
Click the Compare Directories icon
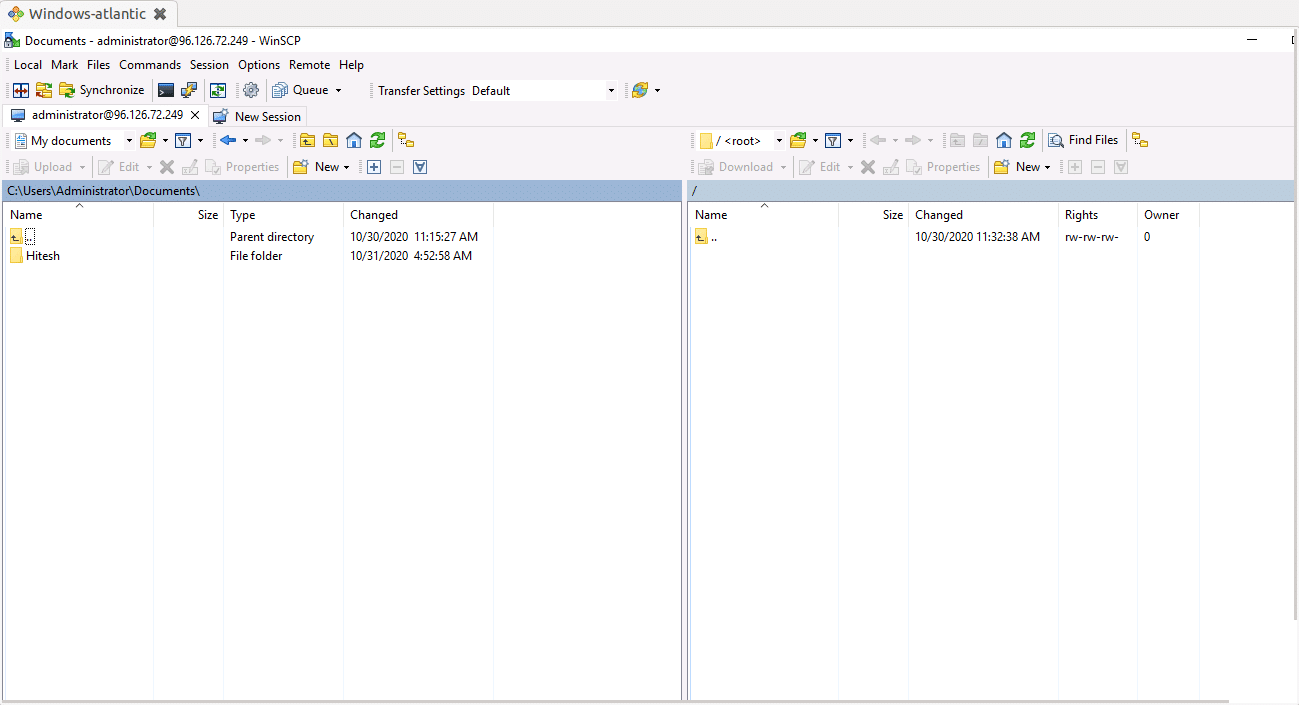20,90
